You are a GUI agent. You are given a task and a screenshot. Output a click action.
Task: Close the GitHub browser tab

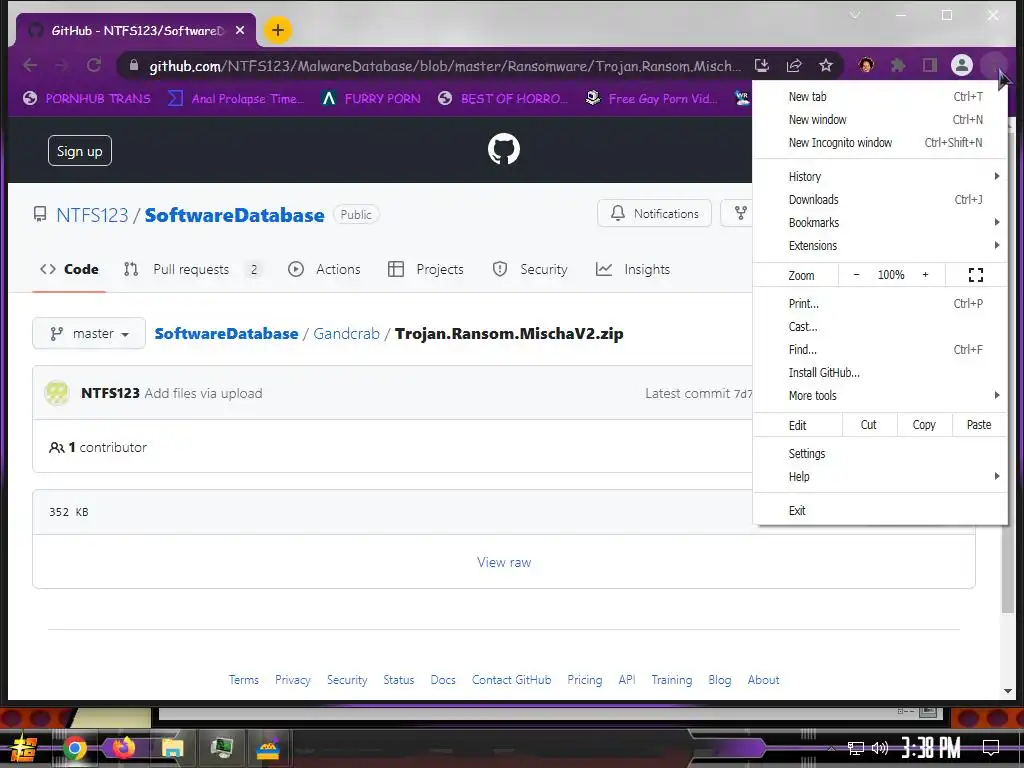click(240, 30)
